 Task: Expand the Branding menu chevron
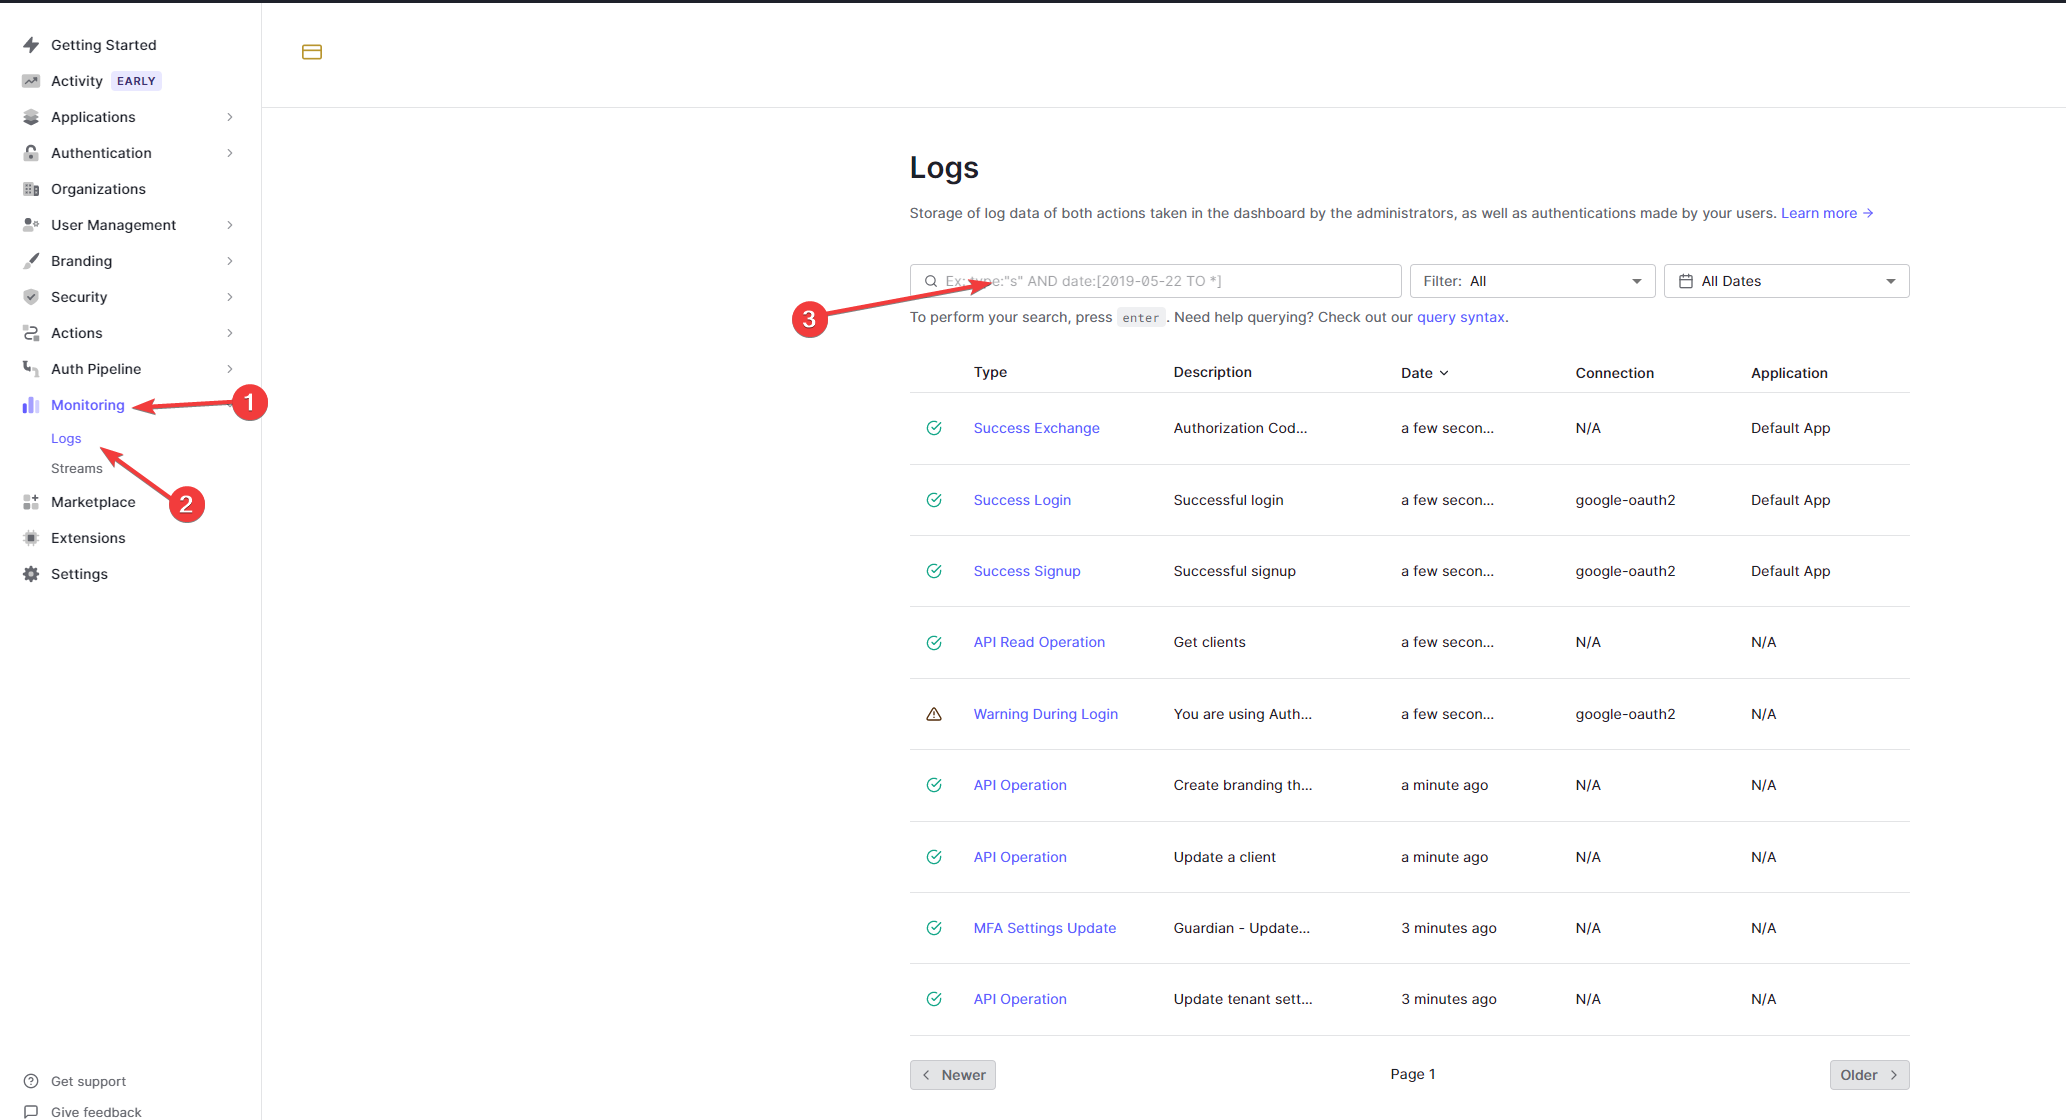(x=230, y=261)
